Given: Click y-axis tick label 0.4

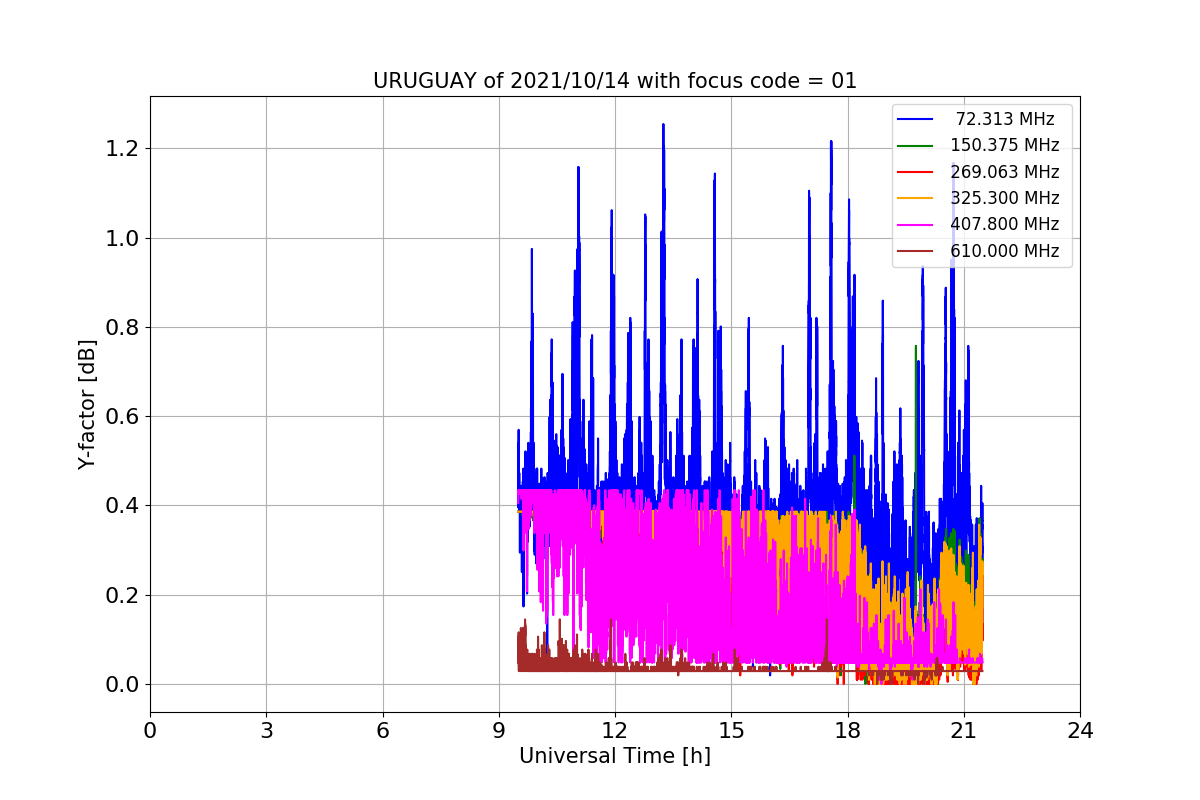Looking at the screenshot, I should tap(123, 506).
